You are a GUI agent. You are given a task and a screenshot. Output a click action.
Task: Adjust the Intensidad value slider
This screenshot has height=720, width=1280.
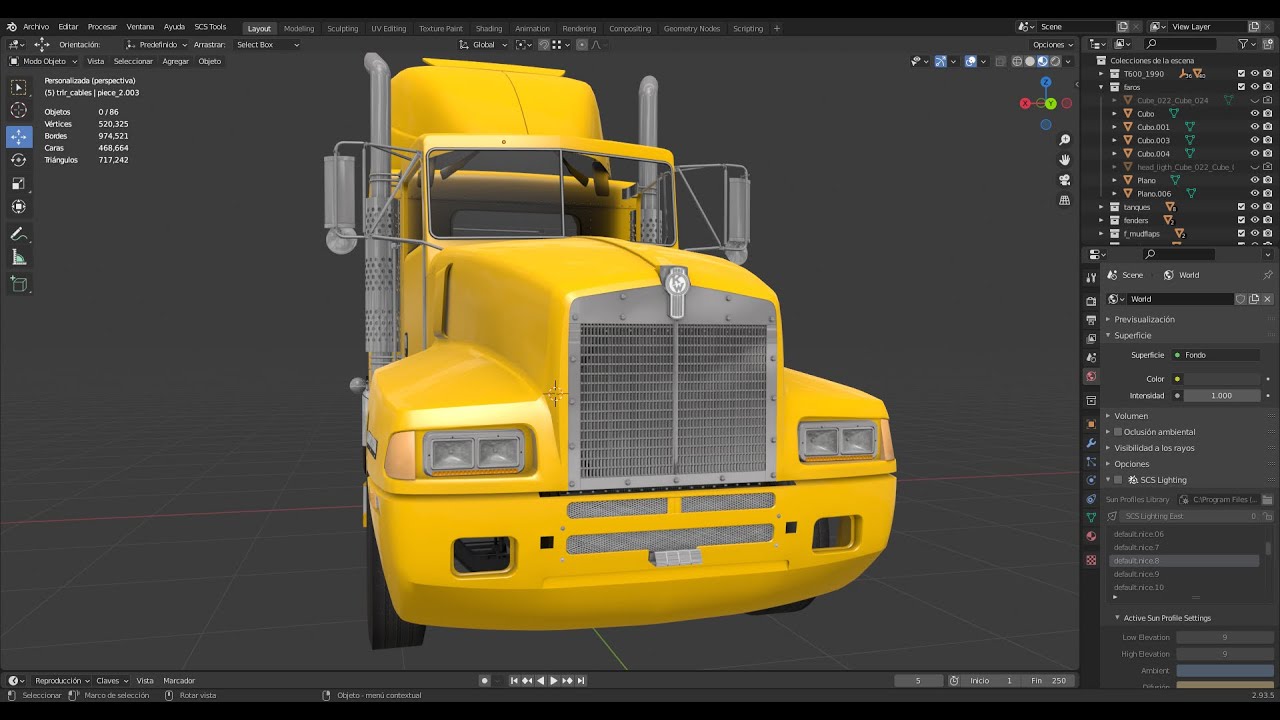click(x=1222, y=395)
